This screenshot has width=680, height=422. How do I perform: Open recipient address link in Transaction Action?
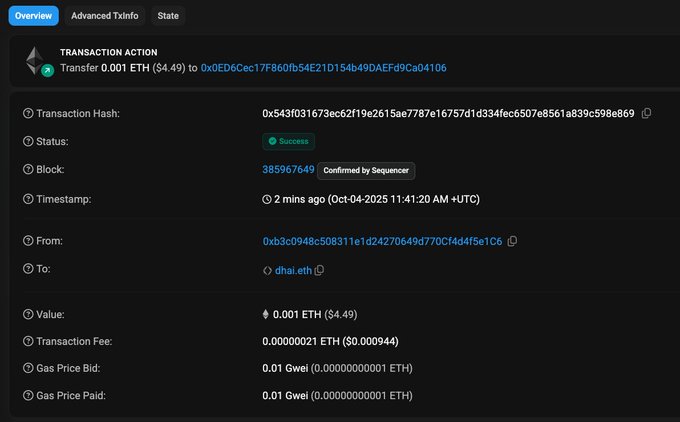tap(323, 68)
